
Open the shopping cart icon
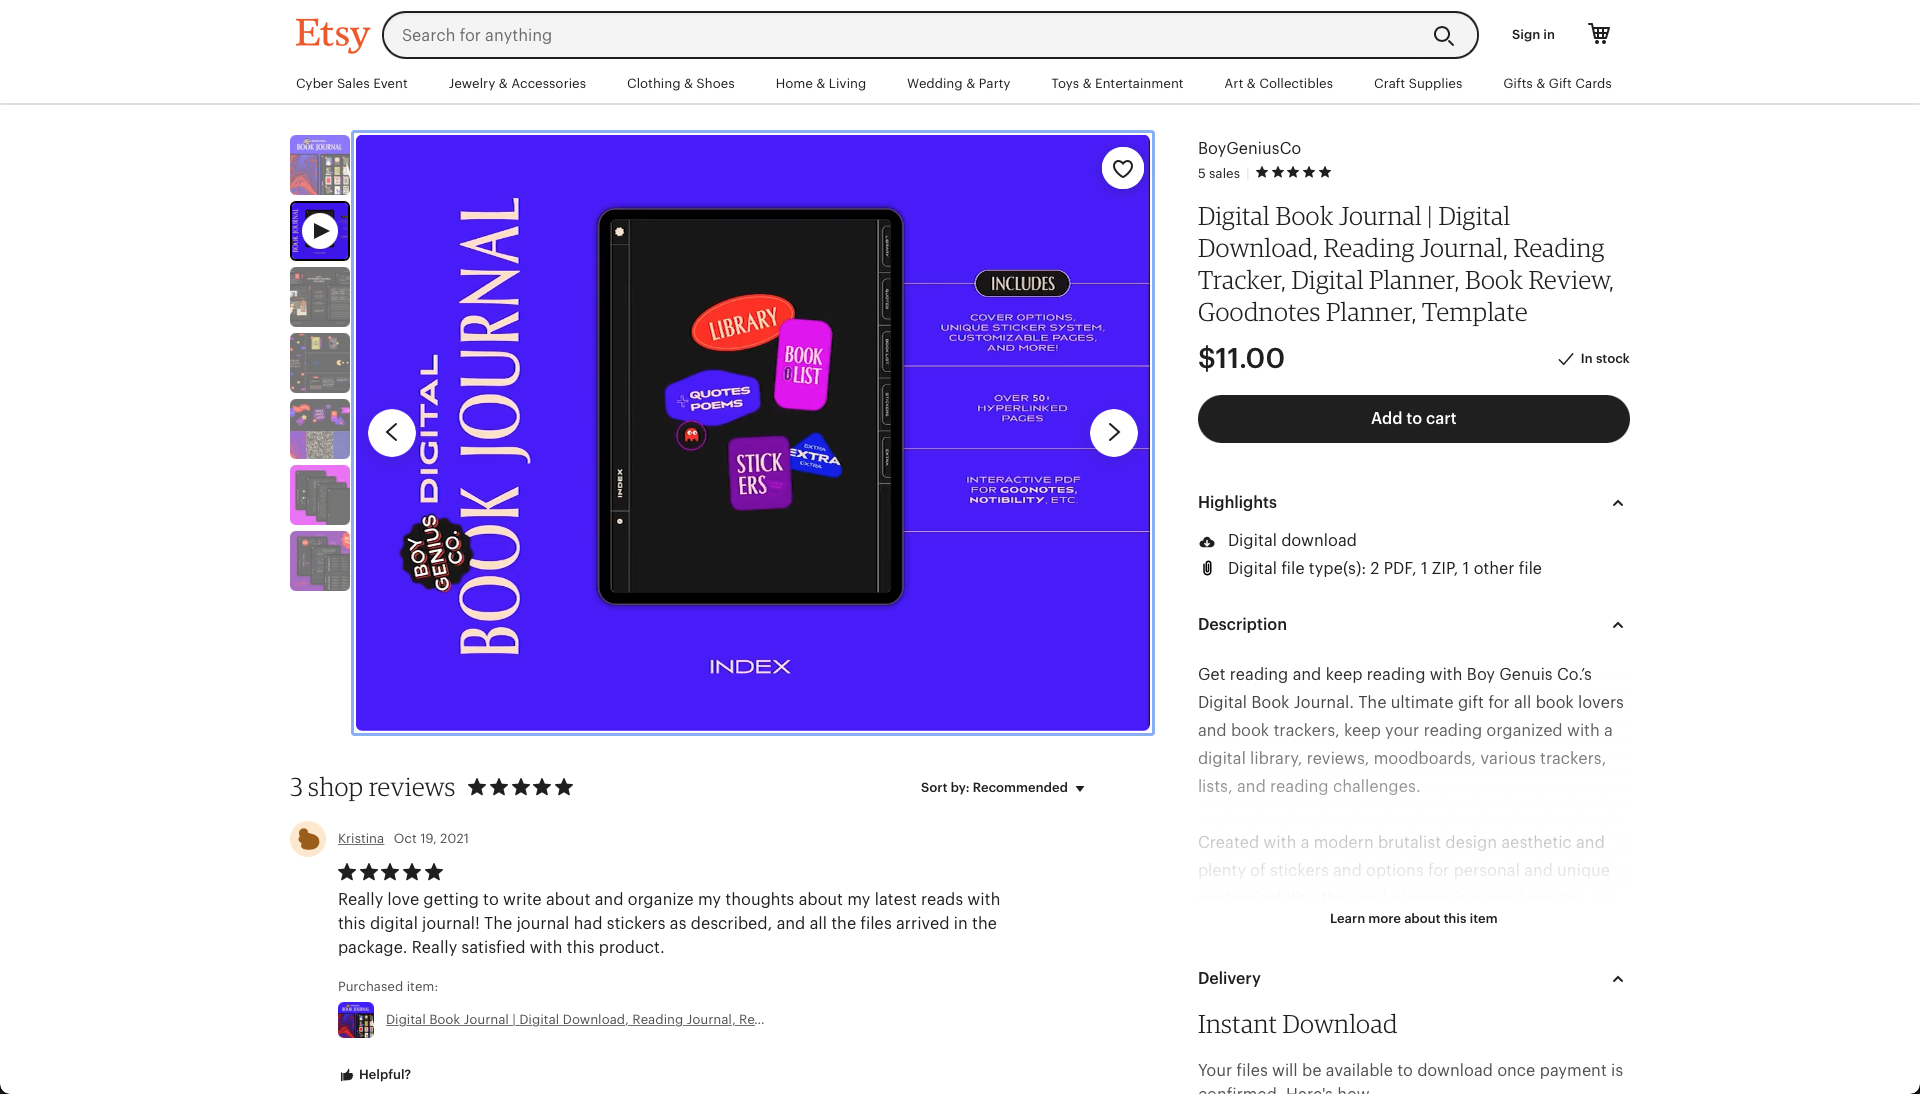[1599, 34]
